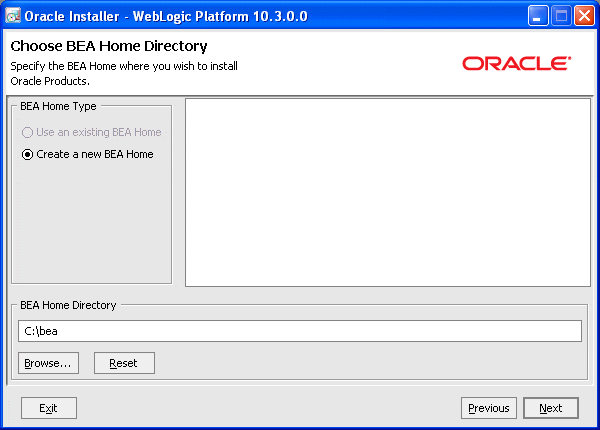This screenshot has height=430, width=600.
Task: Exit the Oracle Installer
Action: 49,408
